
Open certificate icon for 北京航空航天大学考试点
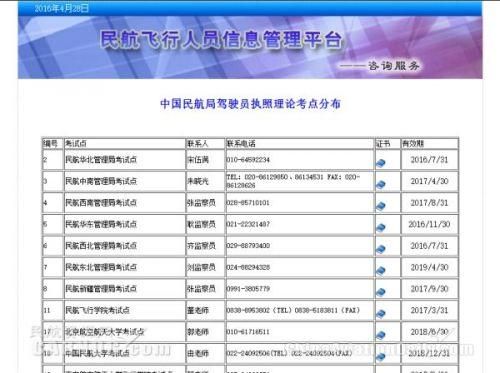[x=380, y=335]
